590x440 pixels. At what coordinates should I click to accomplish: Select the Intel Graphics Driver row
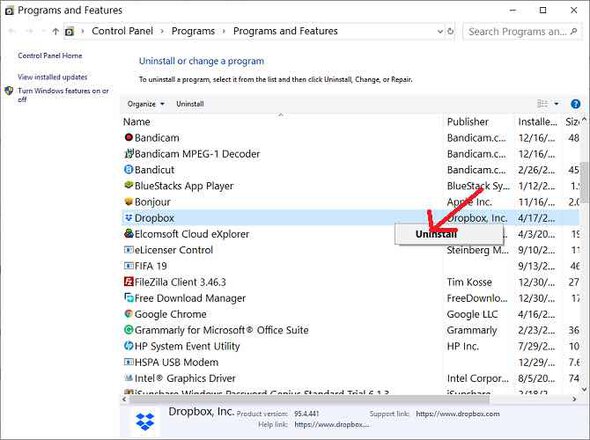(x=350, y=378)
